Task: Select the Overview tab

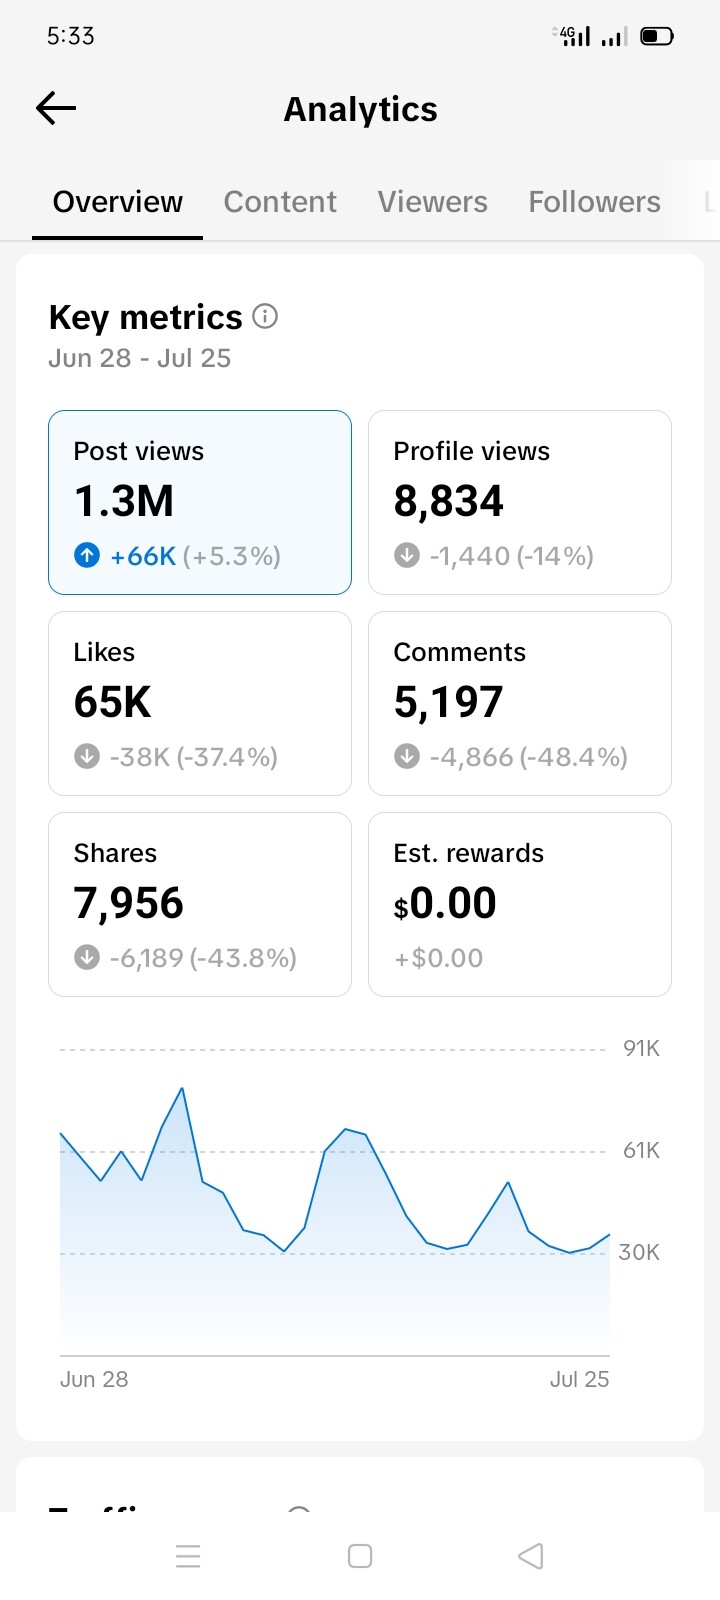Action: [118, 202]
